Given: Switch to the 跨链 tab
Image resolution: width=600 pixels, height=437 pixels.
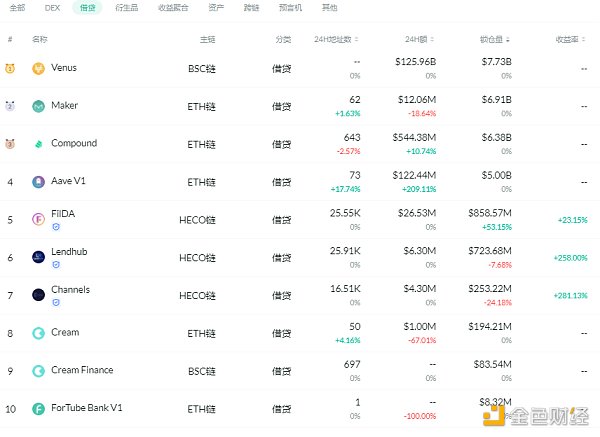Looking at the screenshot, I should 251,8.
